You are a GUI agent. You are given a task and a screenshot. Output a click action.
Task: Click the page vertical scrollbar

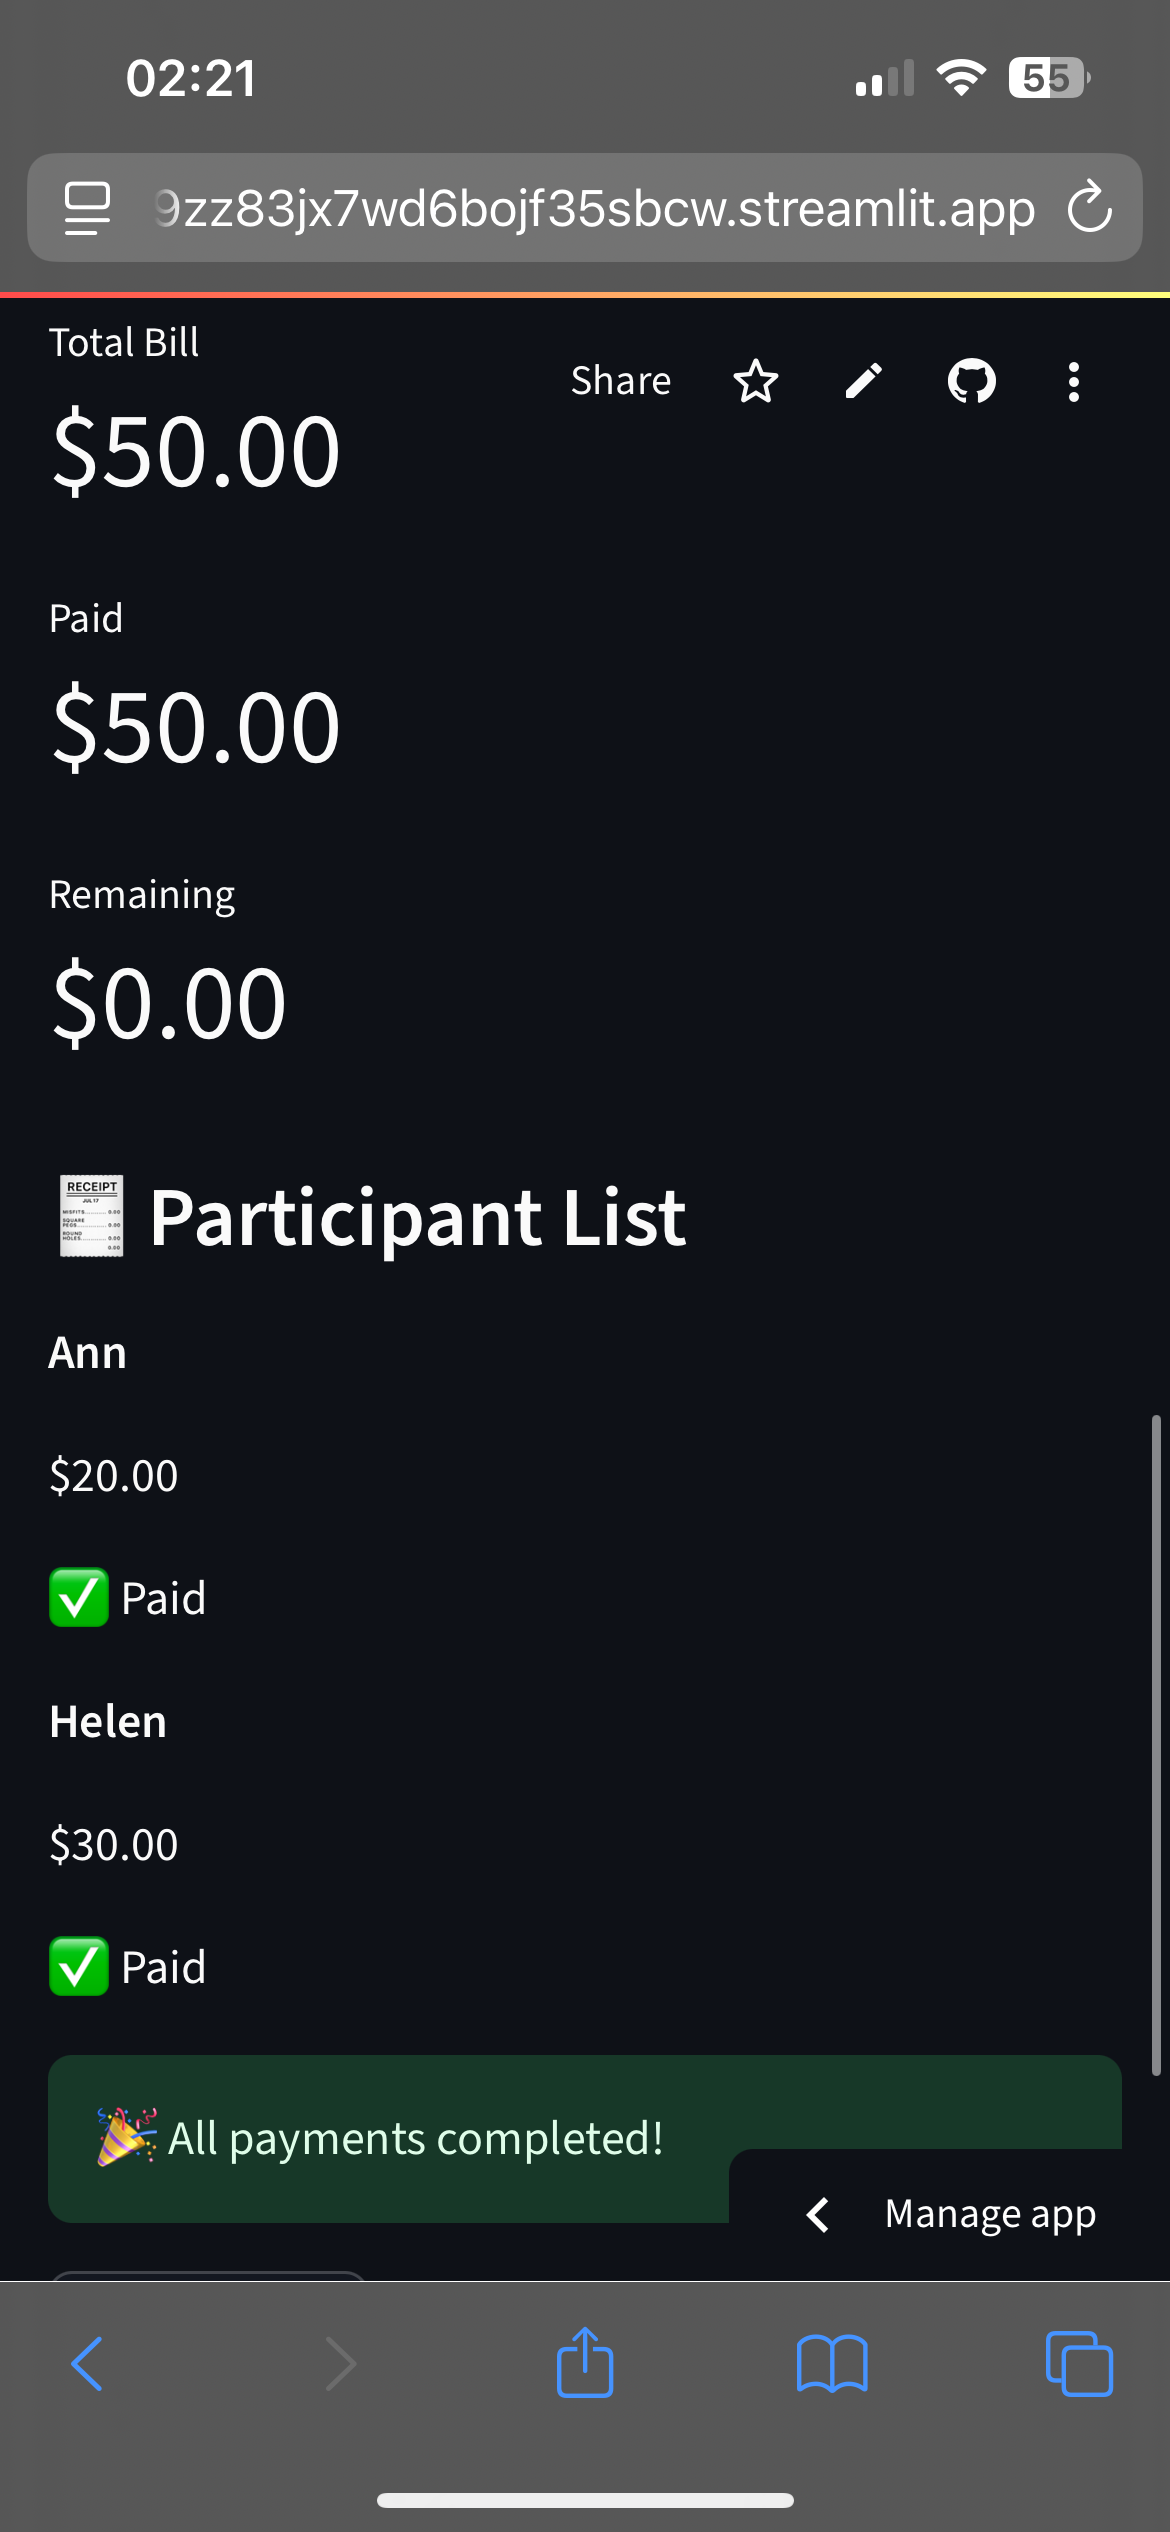(x=1156, y=1745)
